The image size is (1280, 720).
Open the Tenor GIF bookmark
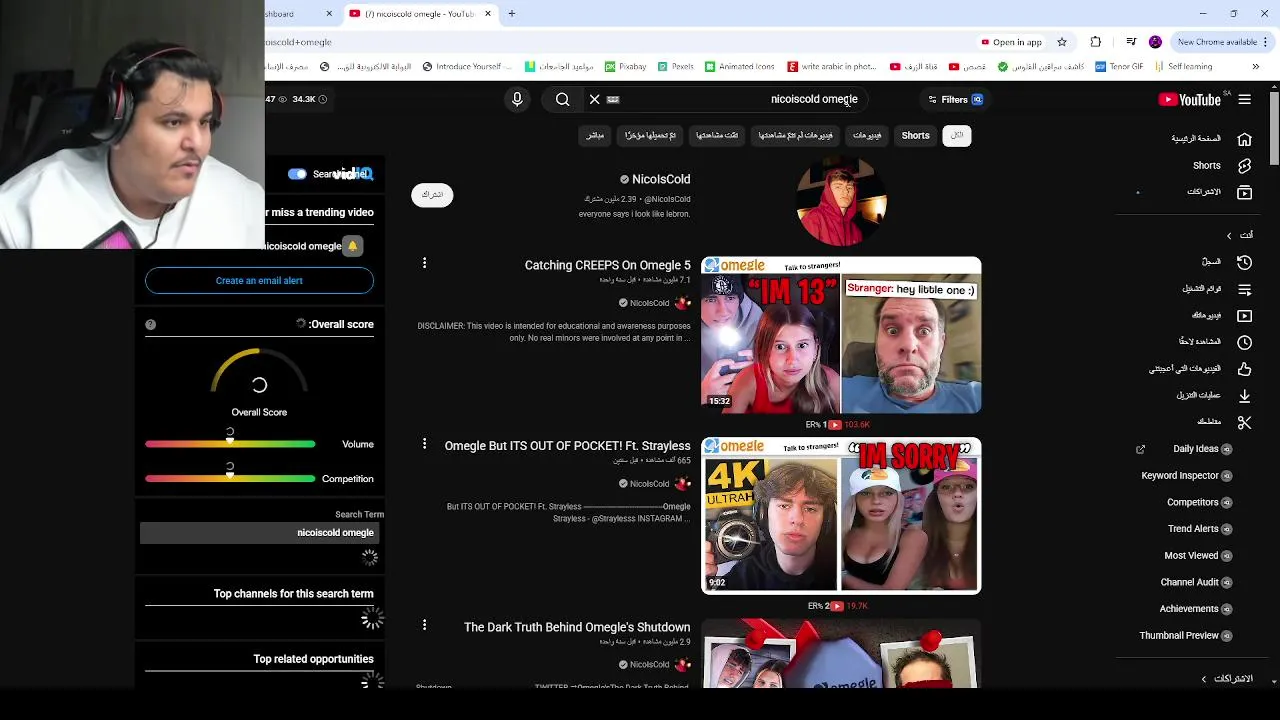1119,67
